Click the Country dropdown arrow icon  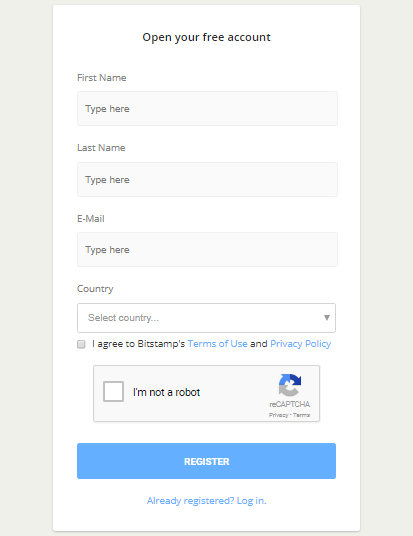(327, 318)
